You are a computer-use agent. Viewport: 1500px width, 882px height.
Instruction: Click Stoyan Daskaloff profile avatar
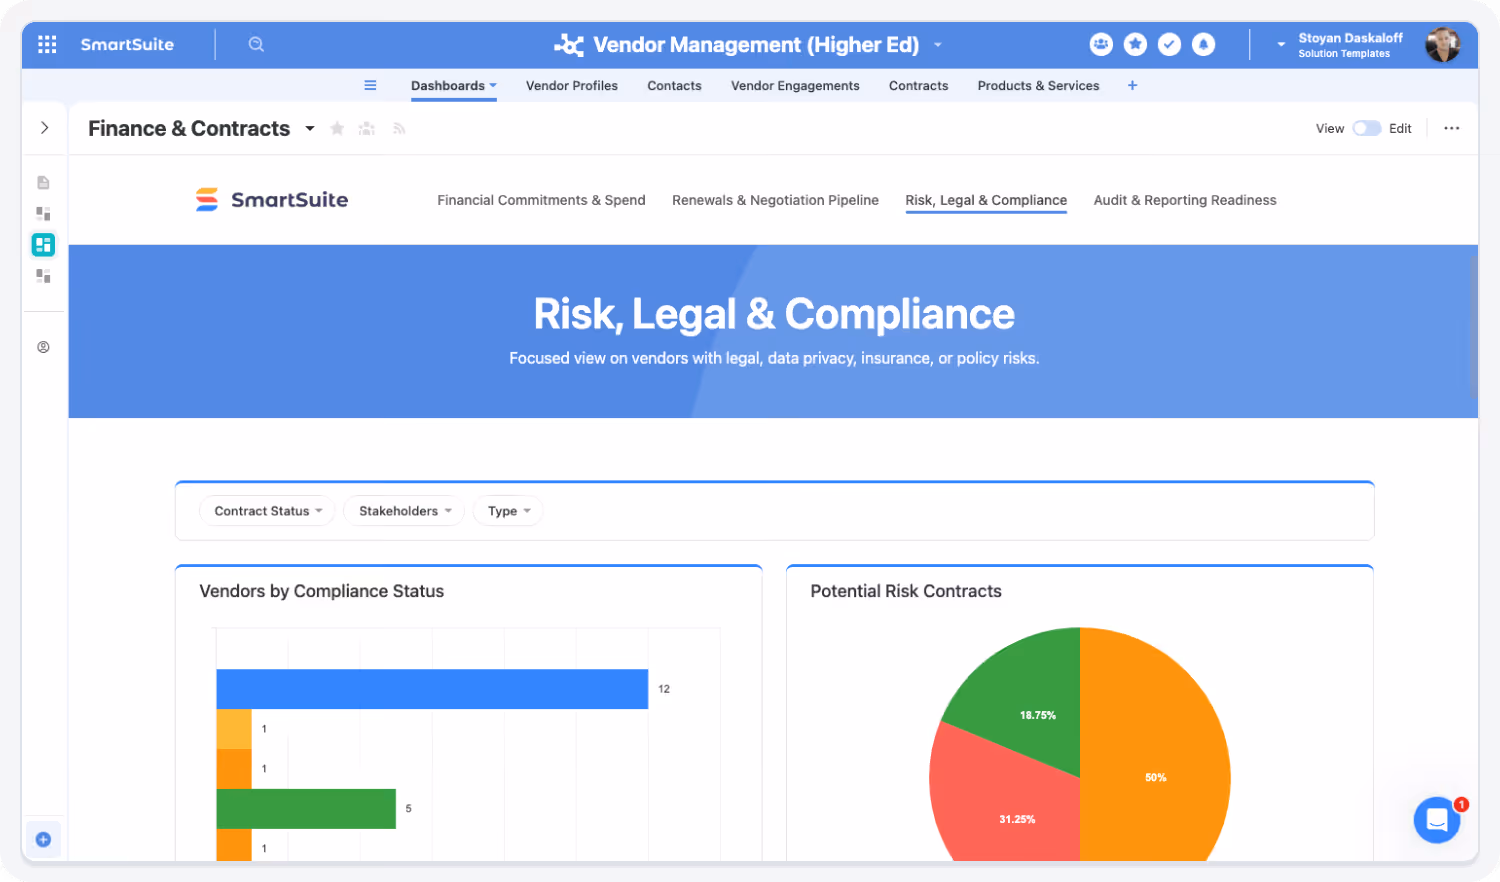pos(1442,45)
